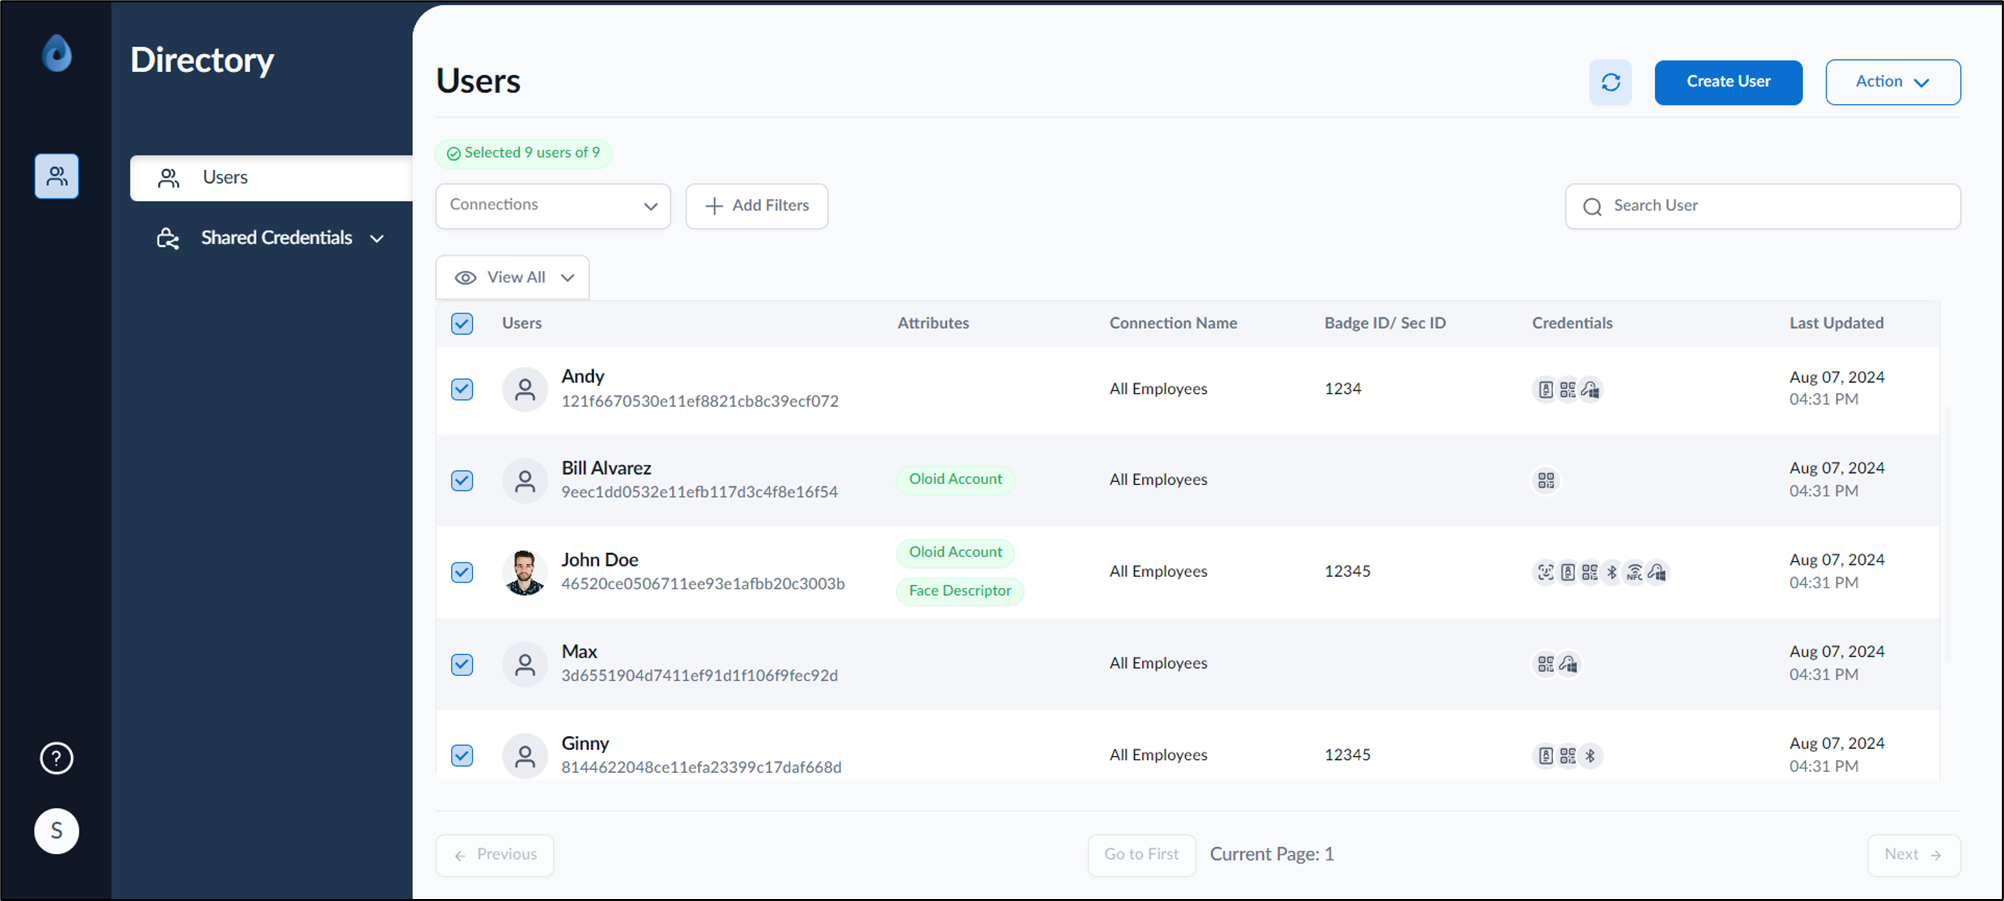Click the Search User input field
The height and width of the screenshot is (901, 2004).
(1762, 206)
